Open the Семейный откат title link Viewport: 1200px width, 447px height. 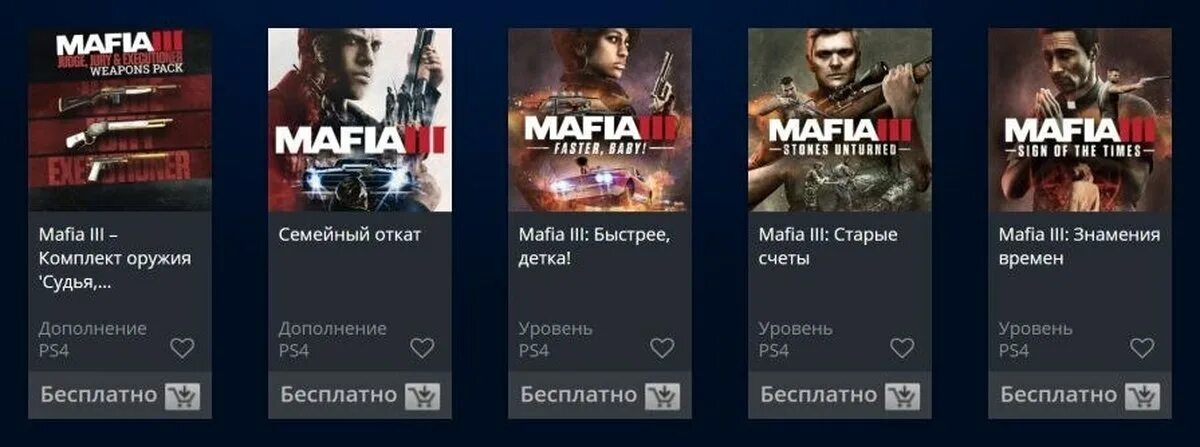point(350,235)
